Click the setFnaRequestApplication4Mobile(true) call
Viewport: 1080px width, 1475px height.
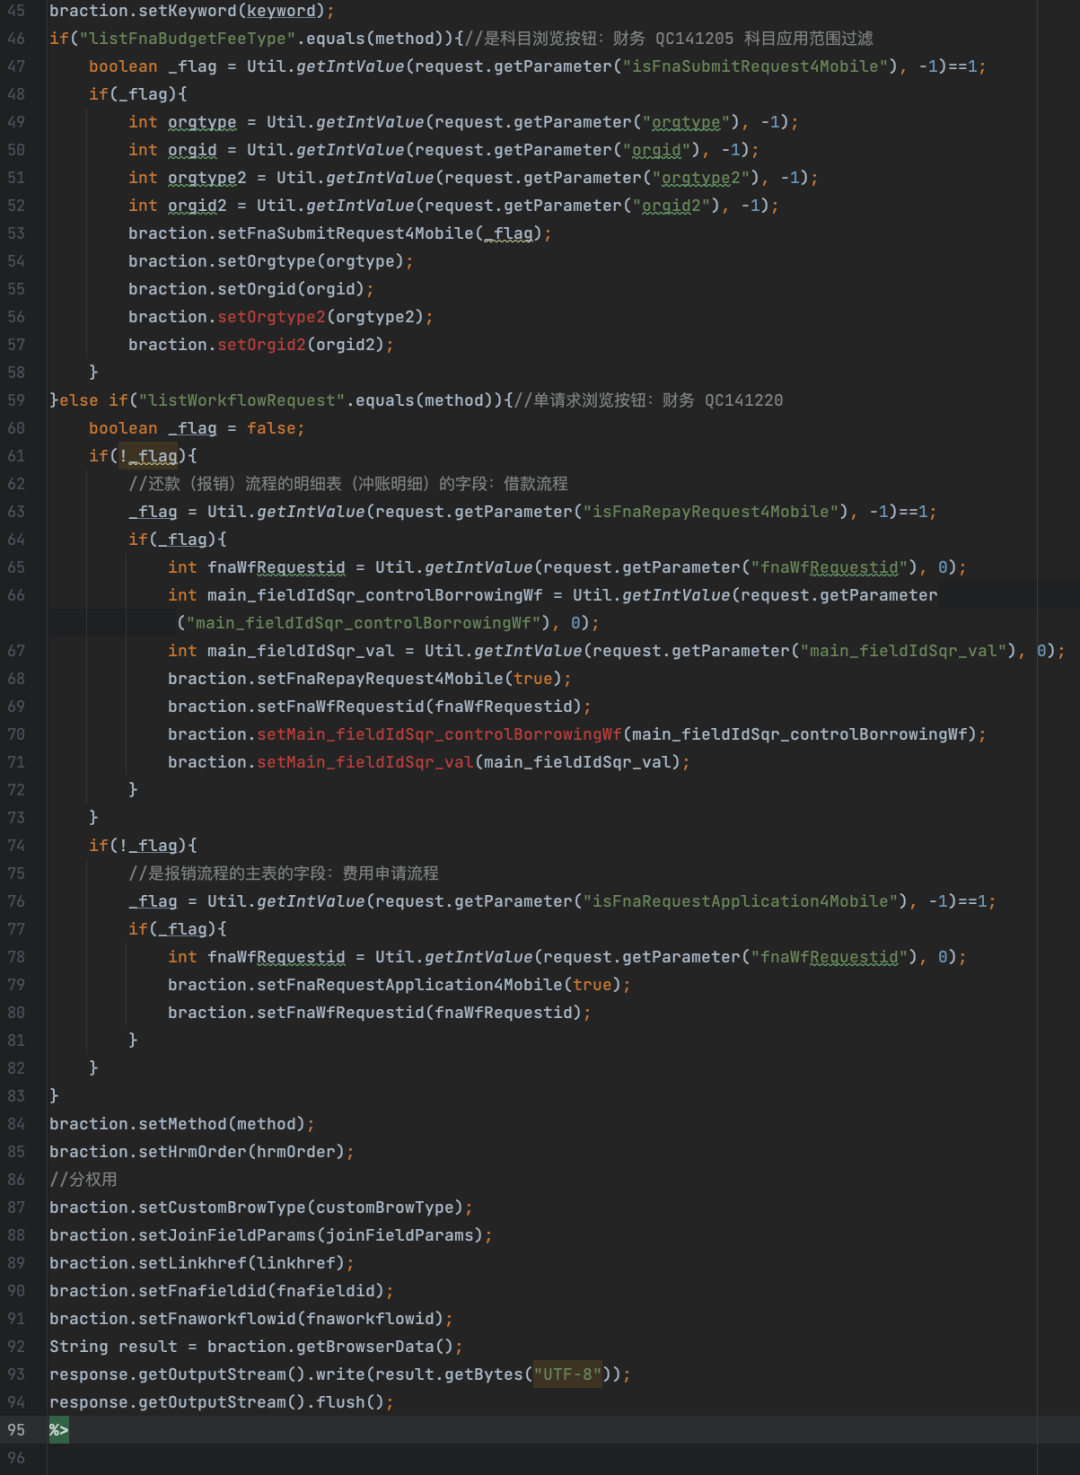tap(439, 985)
